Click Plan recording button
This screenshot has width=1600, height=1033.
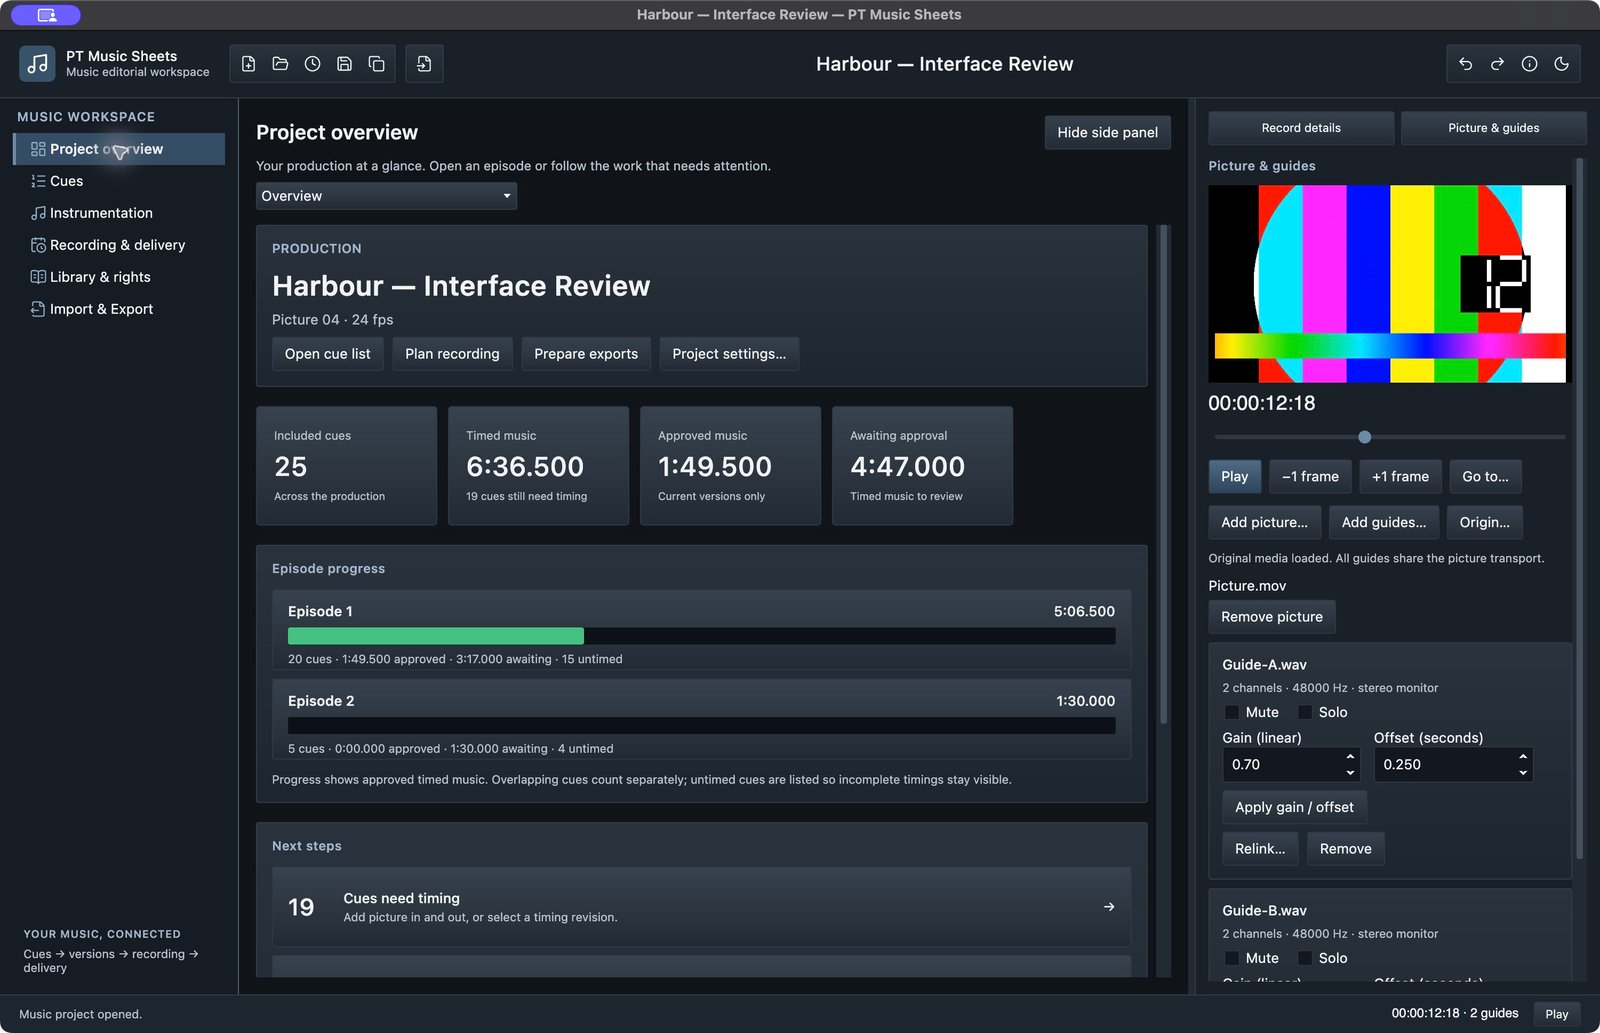(452, 354)
